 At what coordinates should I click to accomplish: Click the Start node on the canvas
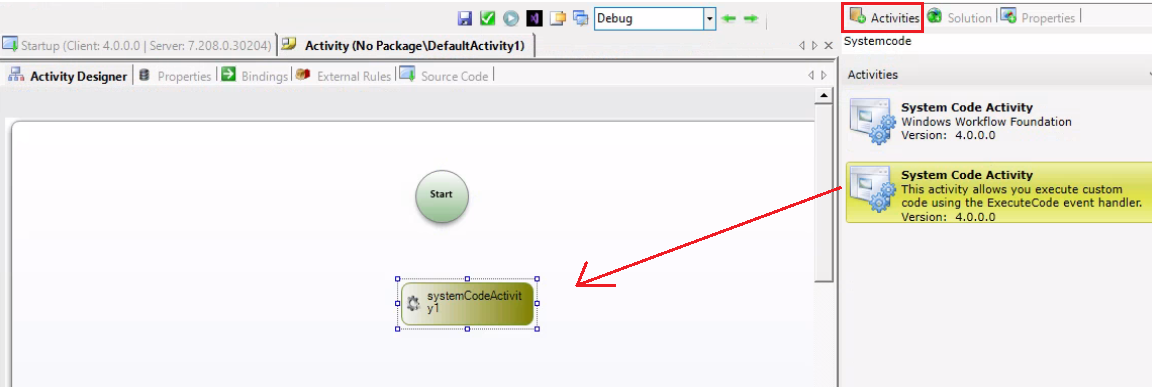441,196
